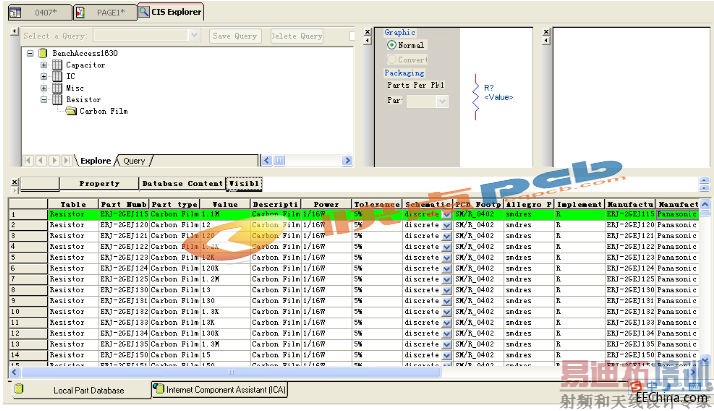The image size is (714, 411).
Task: Click the Visibl header tab
Action: (x=244, y=183)
